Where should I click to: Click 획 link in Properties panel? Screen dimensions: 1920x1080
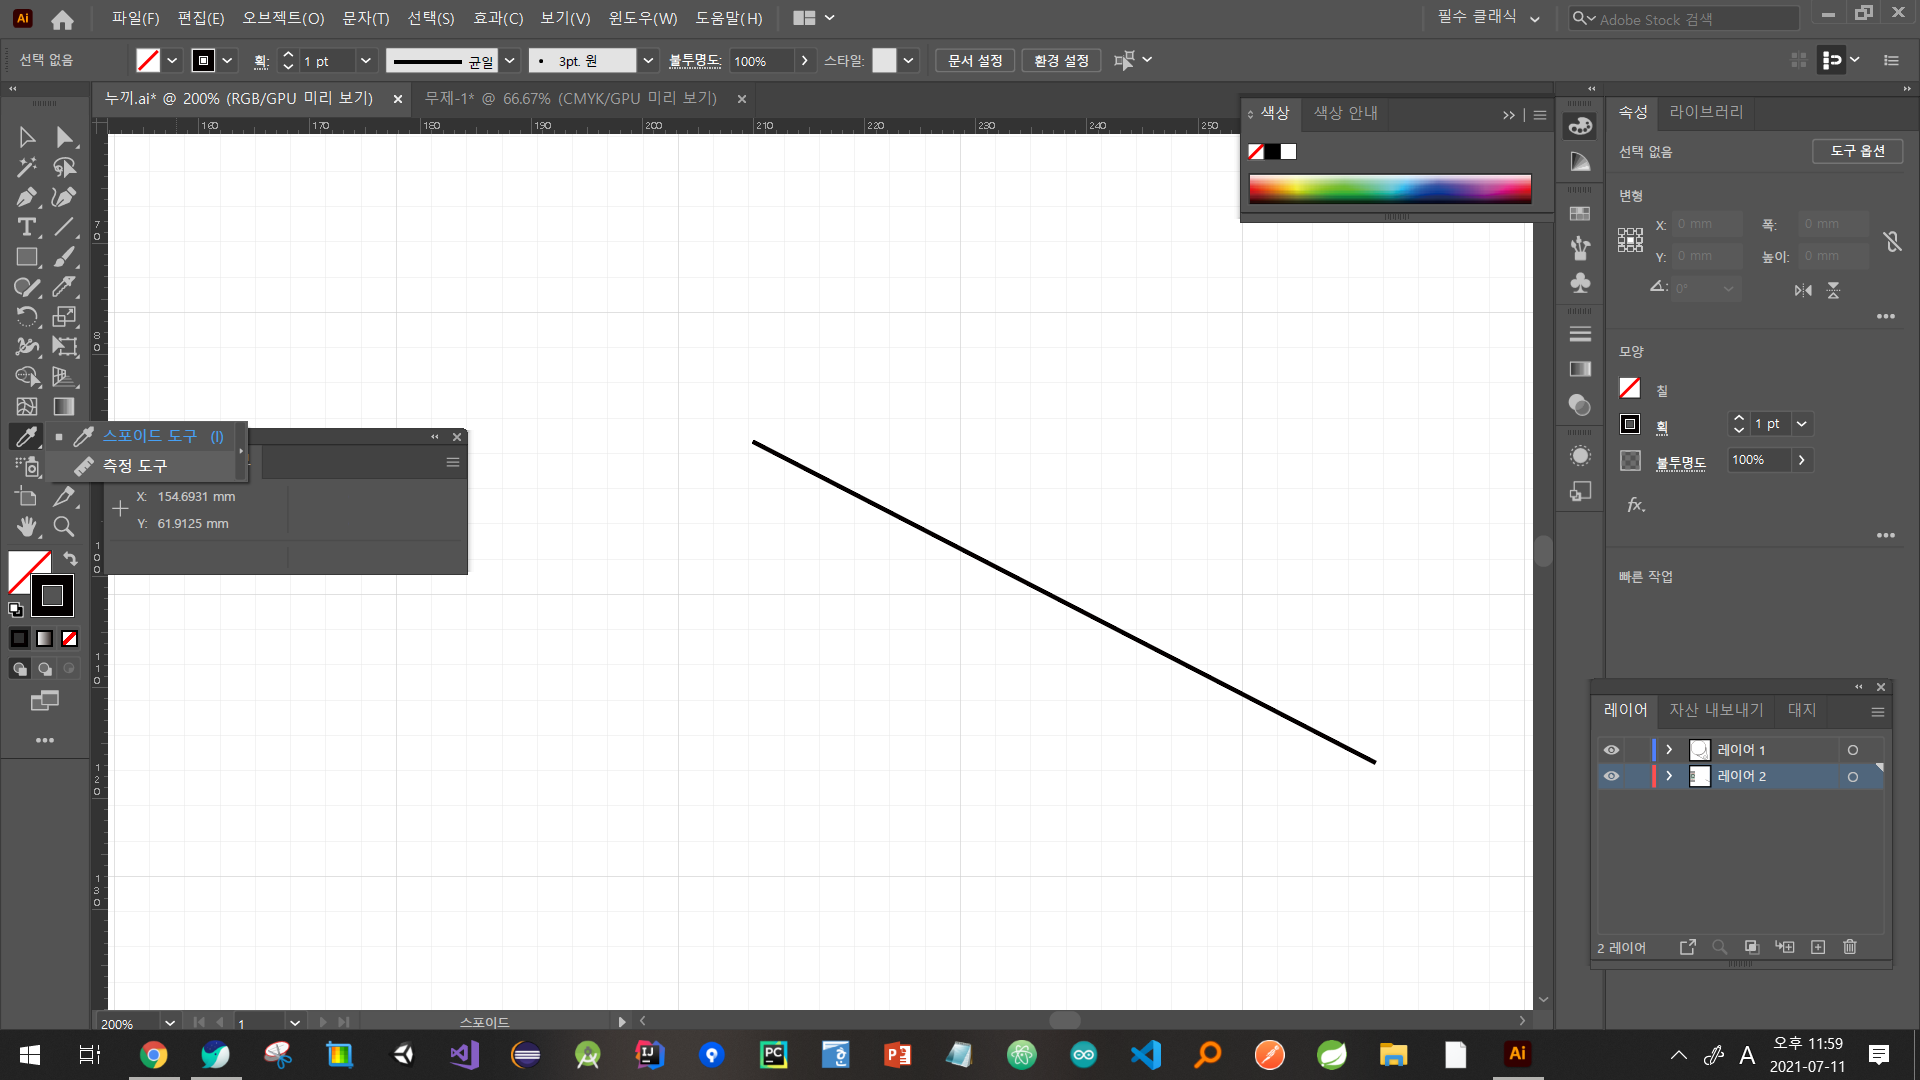coord(1662,427)
